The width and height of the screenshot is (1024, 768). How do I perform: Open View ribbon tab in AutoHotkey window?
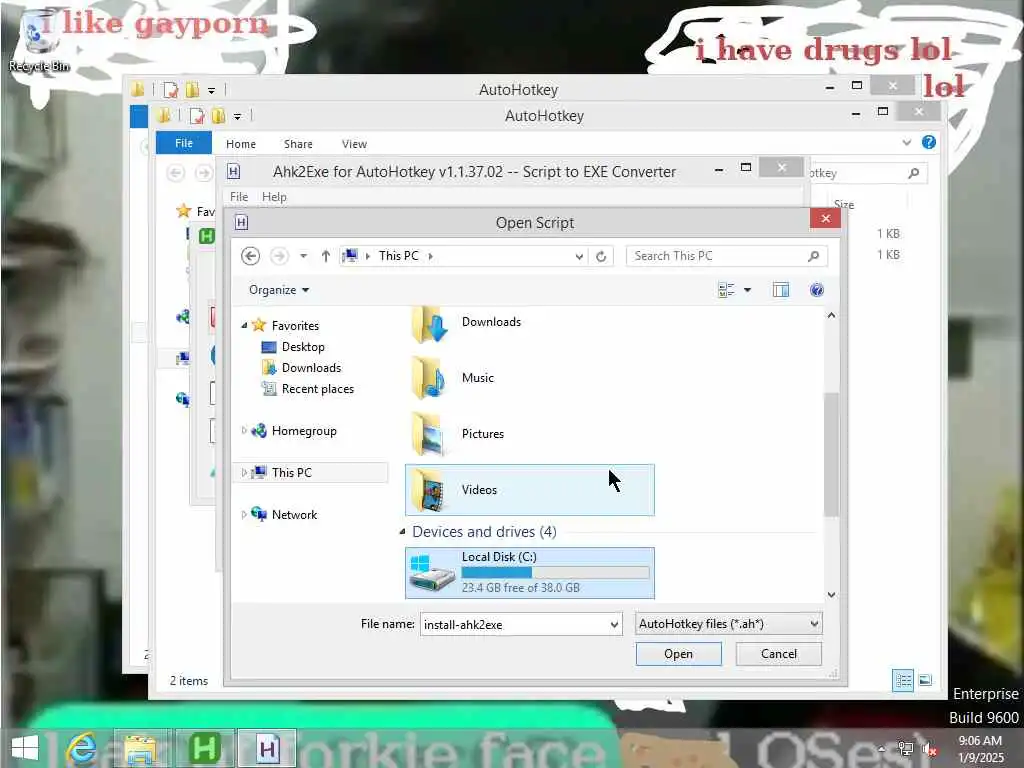(354, 144)
